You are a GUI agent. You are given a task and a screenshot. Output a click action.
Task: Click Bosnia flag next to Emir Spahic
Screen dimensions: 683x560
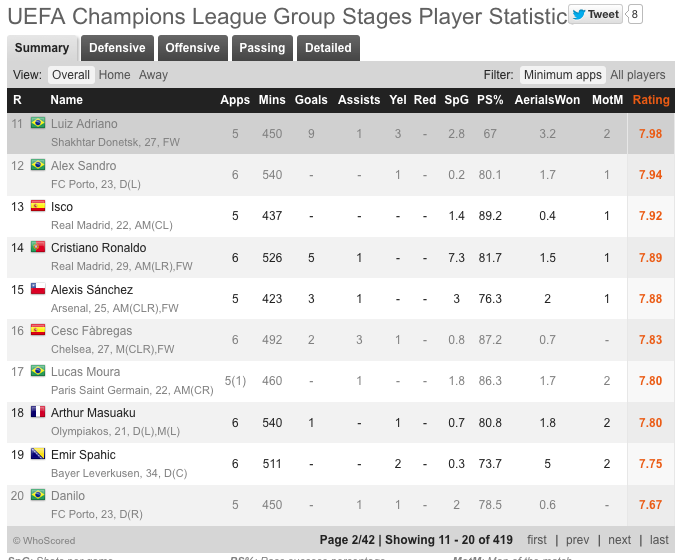(x=38, y=455)
